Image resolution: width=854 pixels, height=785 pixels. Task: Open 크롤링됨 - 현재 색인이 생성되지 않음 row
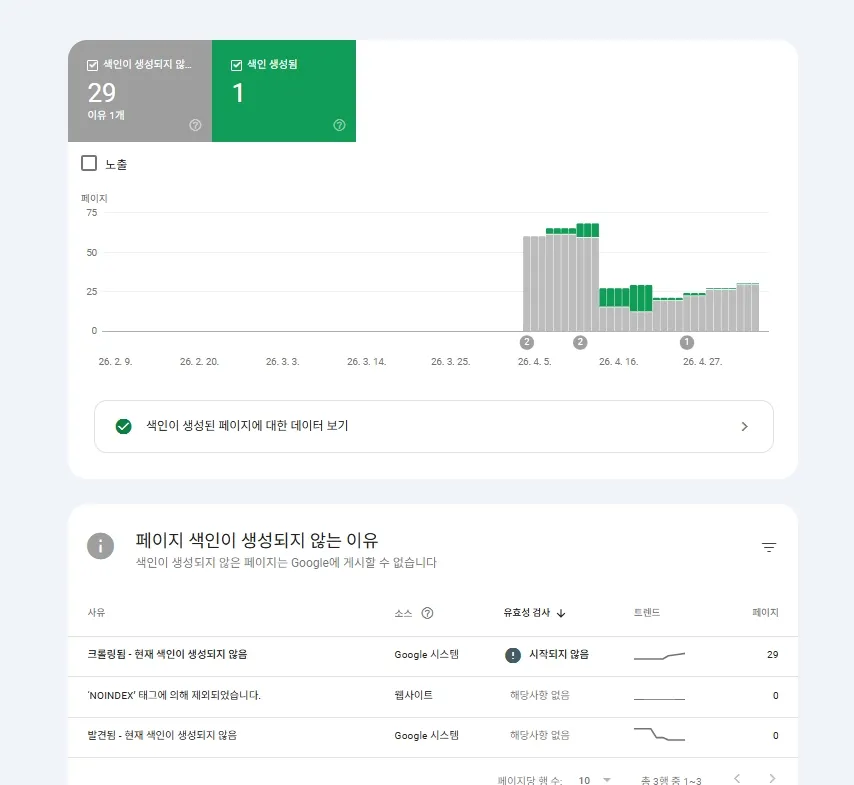click(433, 656)
